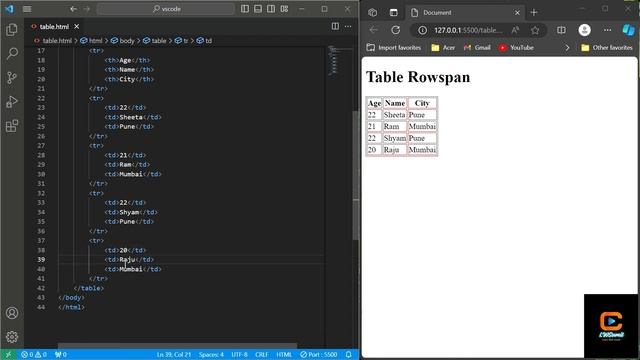Open the notifications bell in status bar
Image resolution: width=640 pixels, height=360 pixels.
coord(348,354)
